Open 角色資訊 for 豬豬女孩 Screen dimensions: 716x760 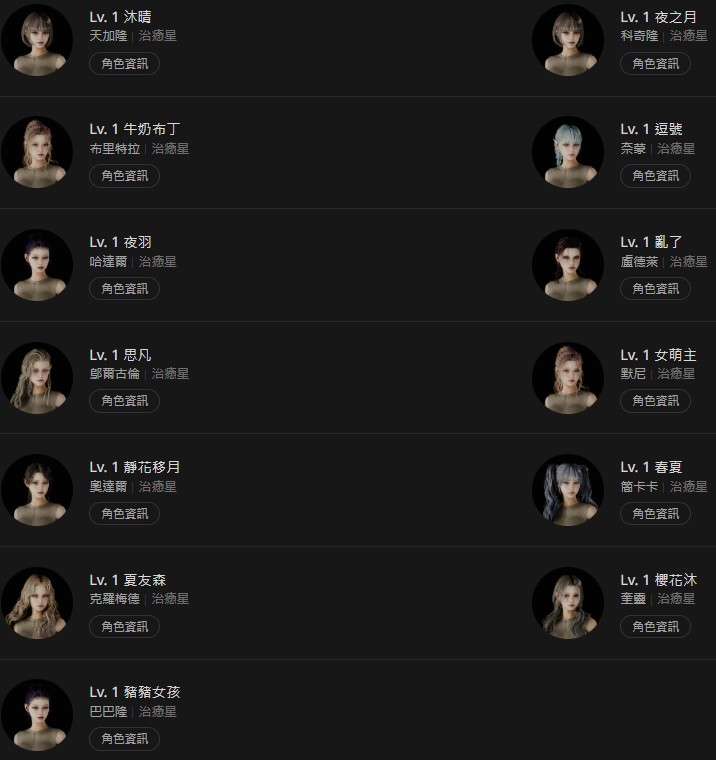click(124, 738)
